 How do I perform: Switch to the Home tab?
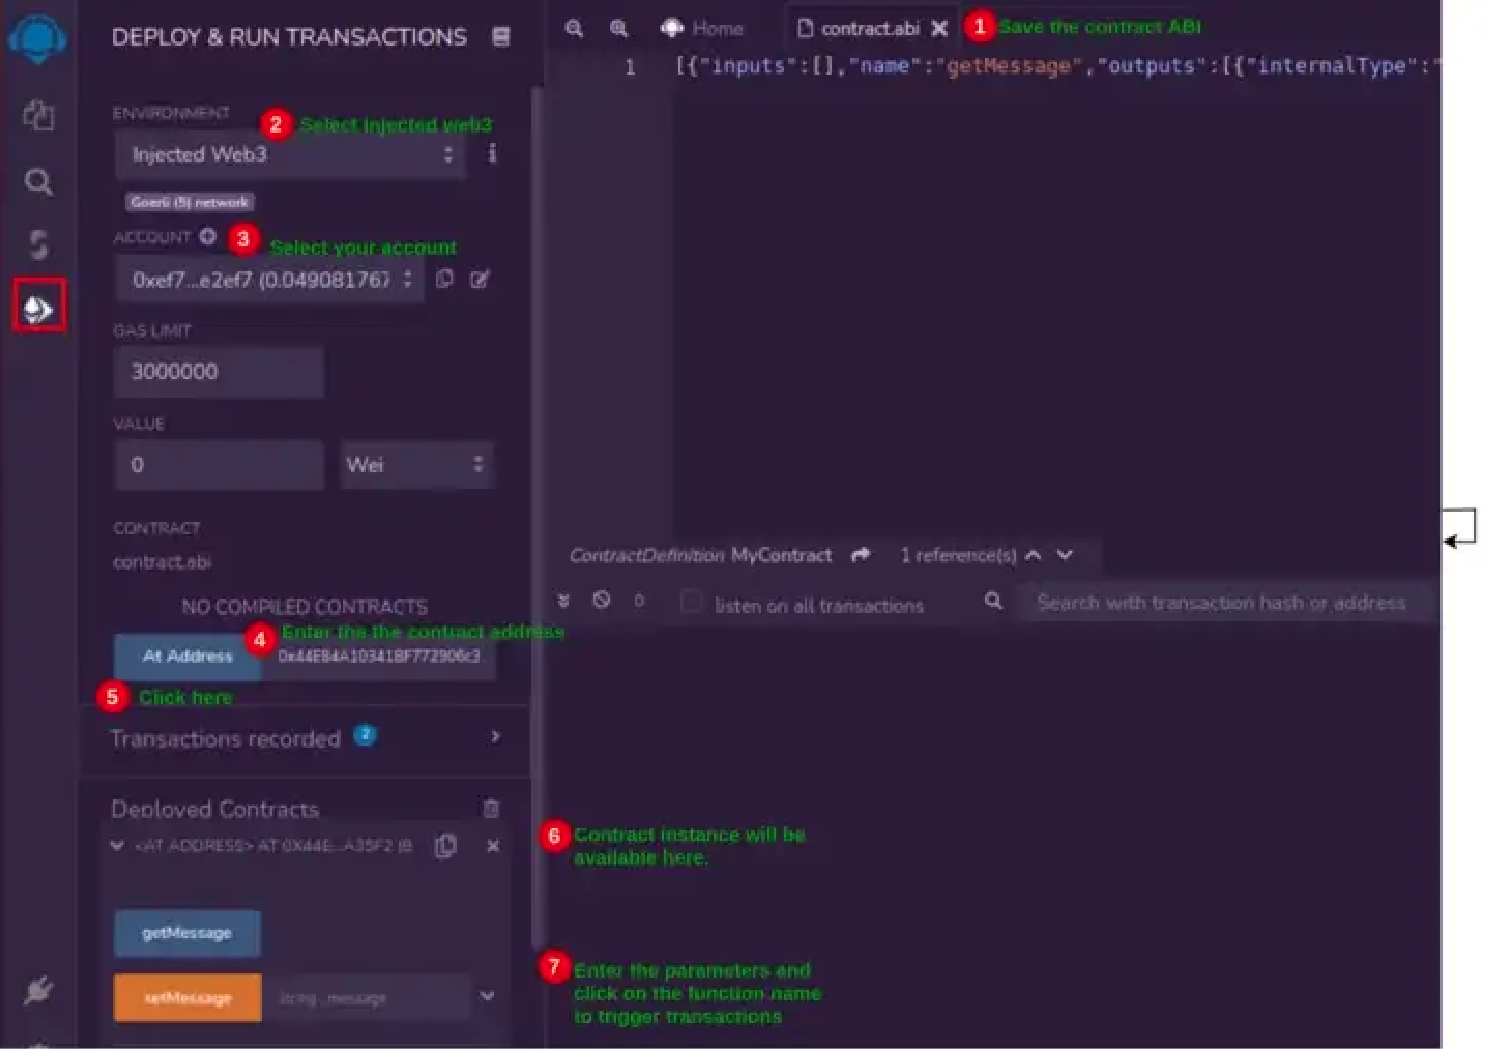point(703,29)
